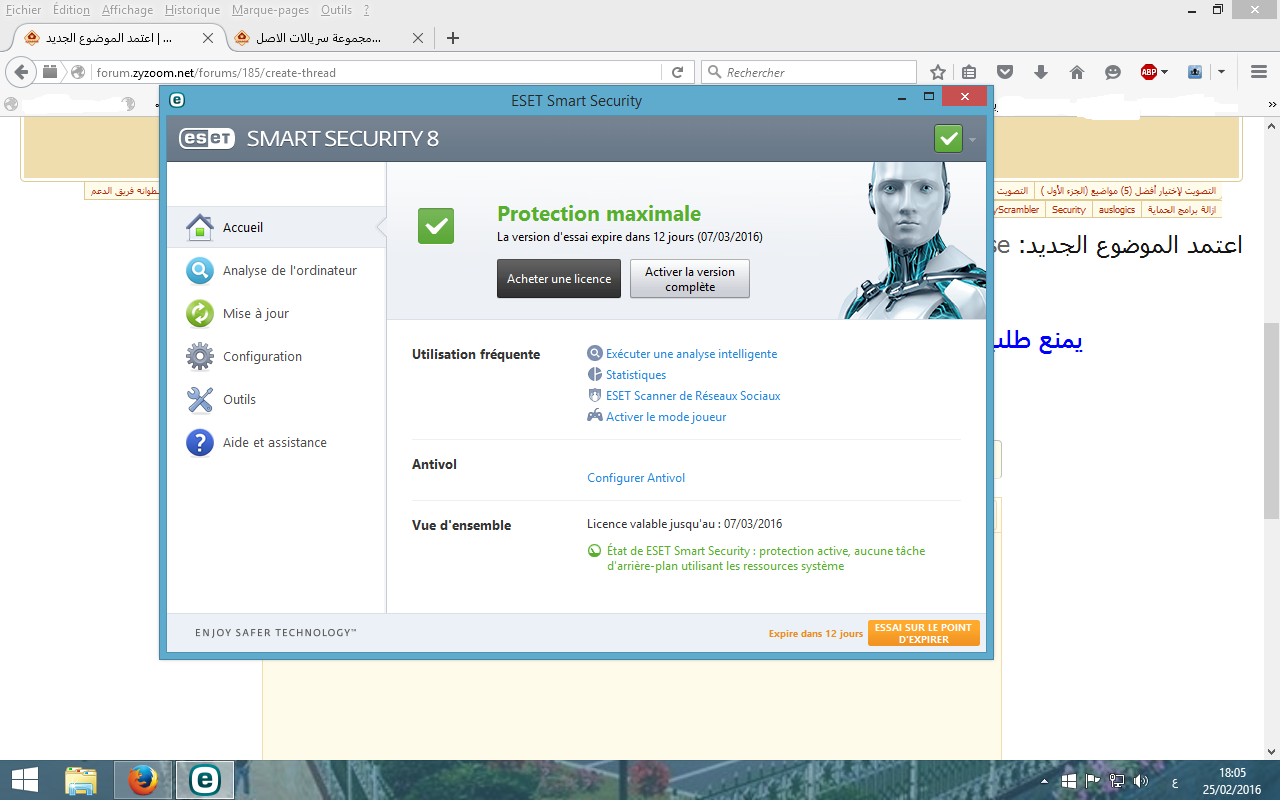This screenshot has width=1280, height=800.
Task: Click the Rechercher search field in Firefox
Action: [x=809, y=72]
